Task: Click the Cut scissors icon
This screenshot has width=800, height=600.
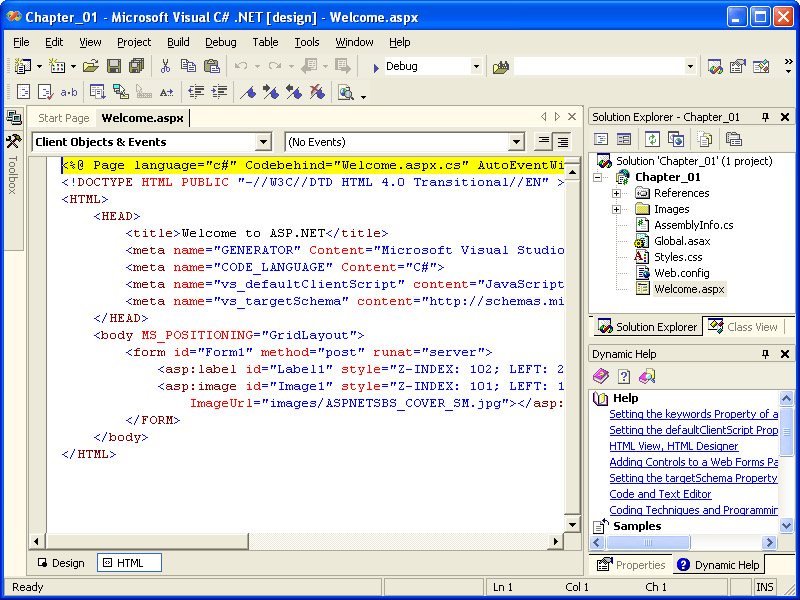Action: click(165, 66)
